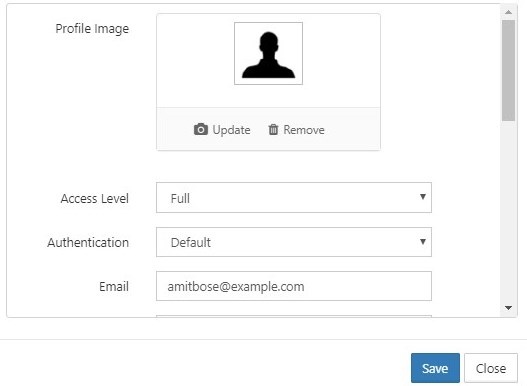The height and width of the screenshot is (386, 527).
Task: Click the Remove profile image link
Action: click(x=296, y=130)
